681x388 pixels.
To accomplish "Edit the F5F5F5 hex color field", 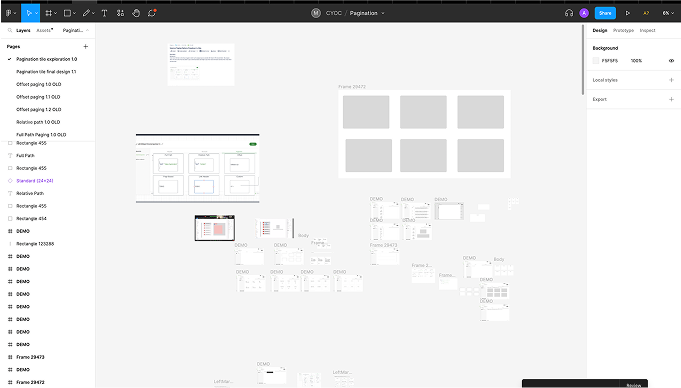I will tap(610, 61).
